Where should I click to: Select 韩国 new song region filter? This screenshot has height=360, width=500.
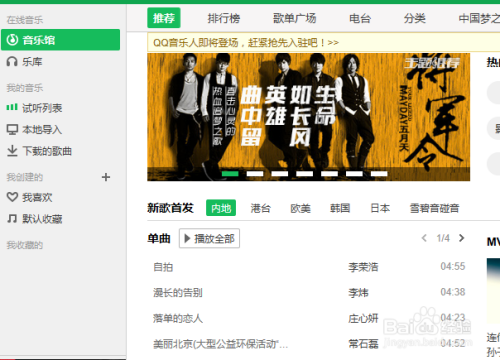click(340, 208)
